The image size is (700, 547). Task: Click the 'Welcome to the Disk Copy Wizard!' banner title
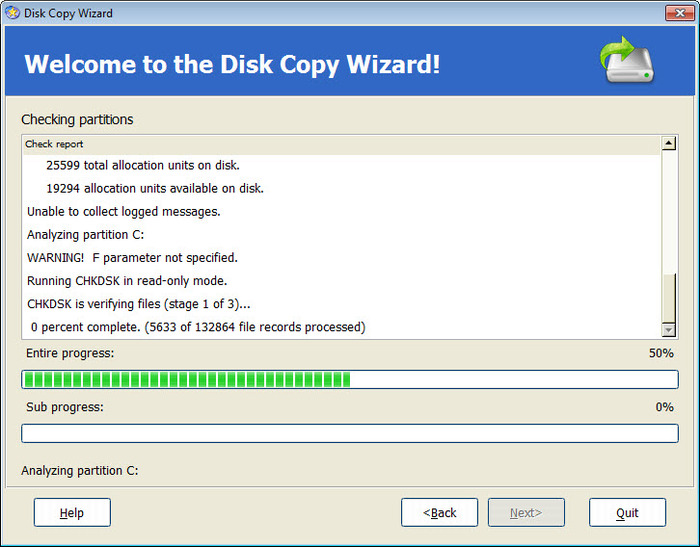click(x=232, y=64)
